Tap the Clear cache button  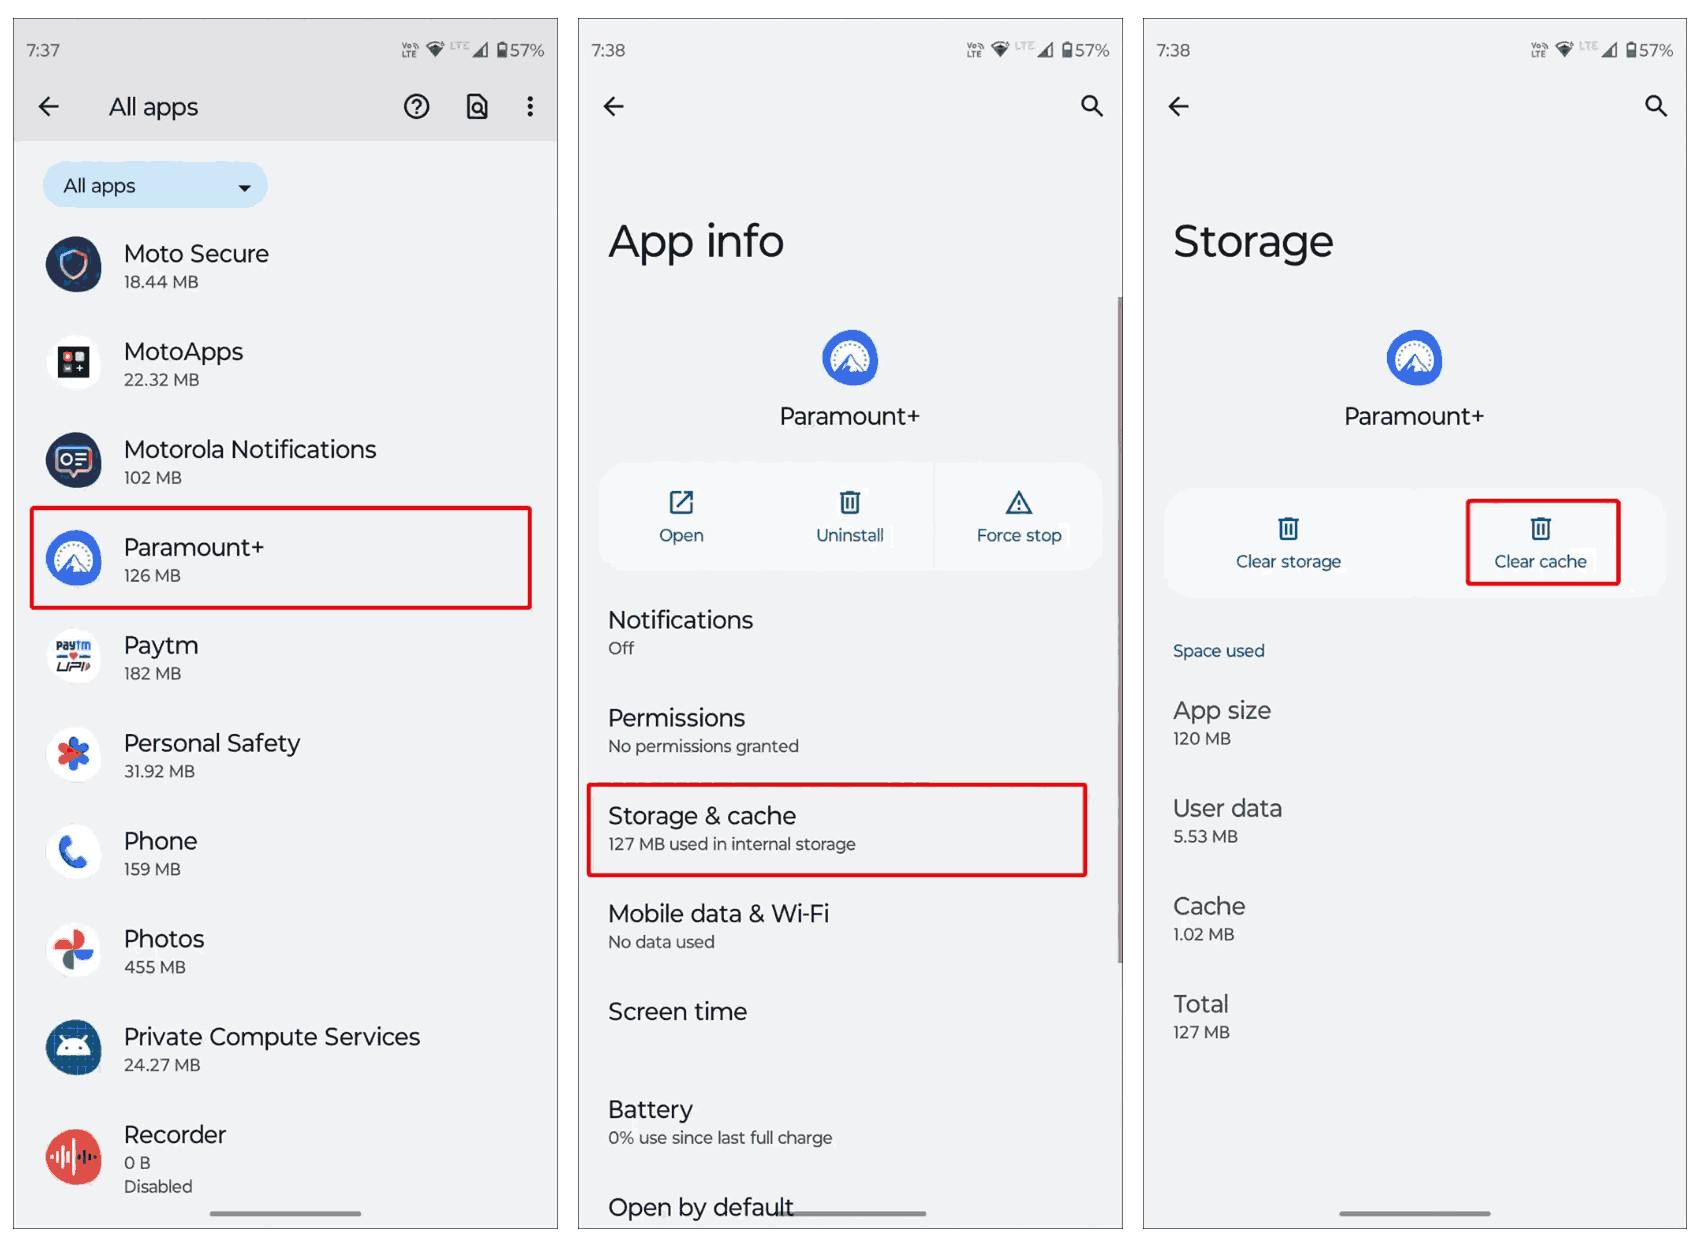[1541, 543]
